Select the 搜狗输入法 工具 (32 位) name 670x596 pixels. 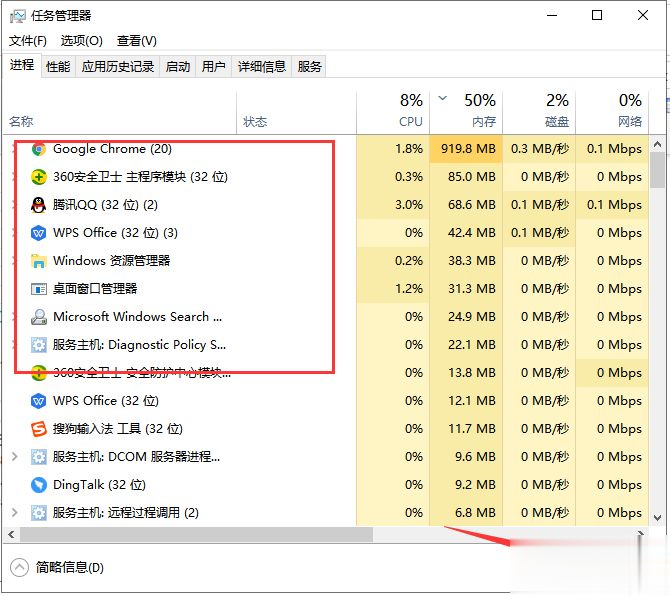pyautogui.click(x=118, y=429)
